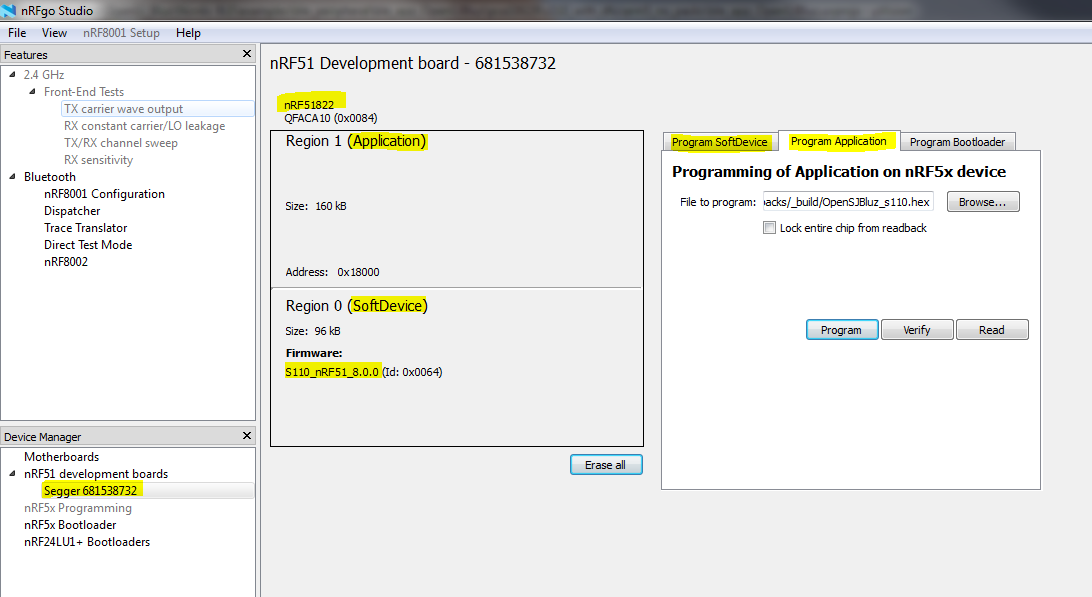The width and height of the screenshot is (1092, 597).
Task: Open Dispatcher under Bluetooth
Action: tap(72, 210)
